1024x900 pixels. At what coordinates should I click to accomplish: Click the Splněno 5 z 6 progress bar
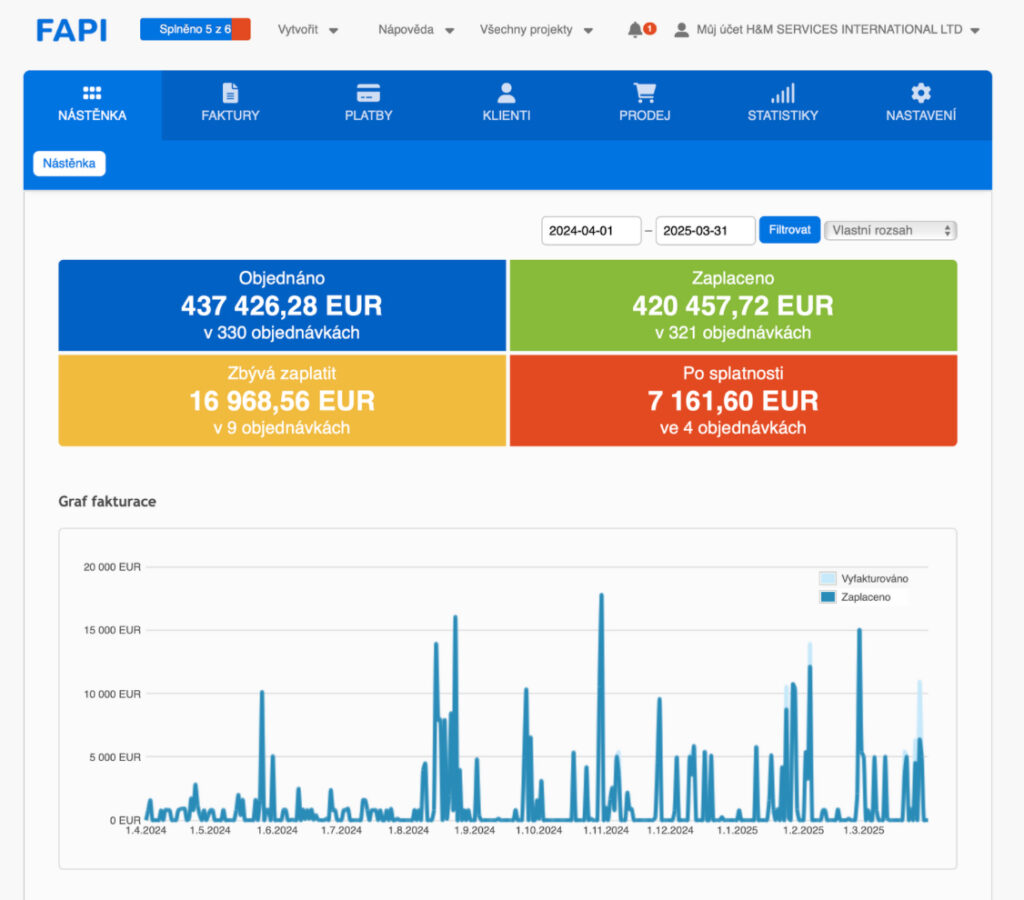pyautogui.click(x=195, y=29)
